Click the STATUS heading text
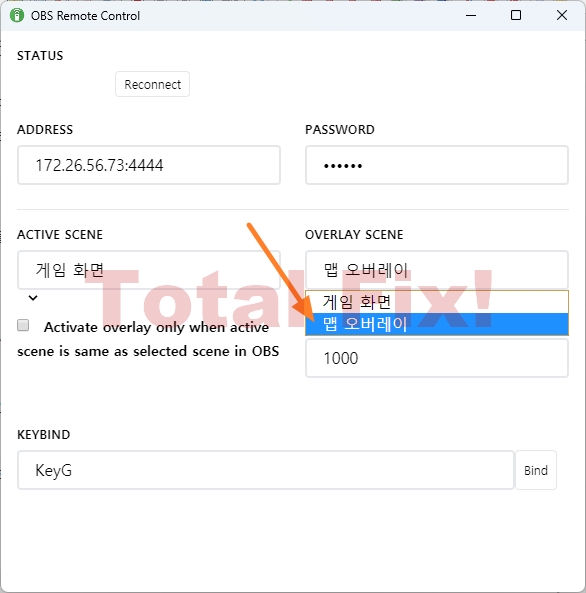Viewport: 586px width, 593px height. point(40,56)
